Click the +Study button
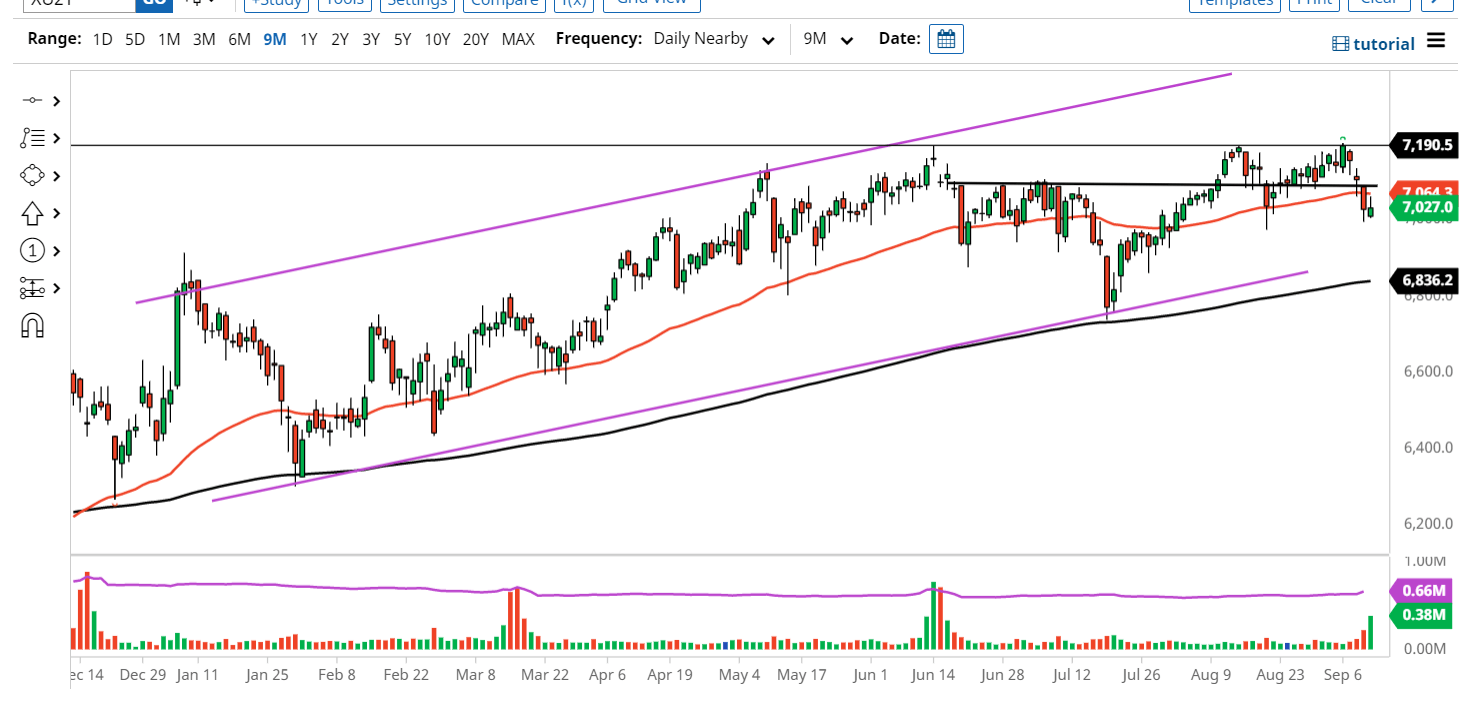1466x711 pixels. pos(276,4)
